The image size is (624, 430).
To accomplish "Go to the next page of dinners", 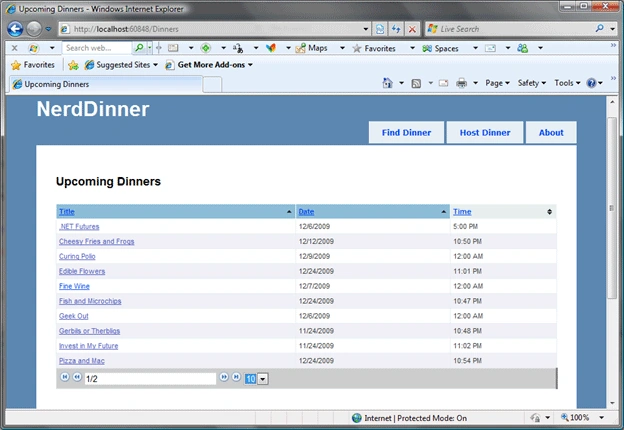I will click(x=224, y=377).
